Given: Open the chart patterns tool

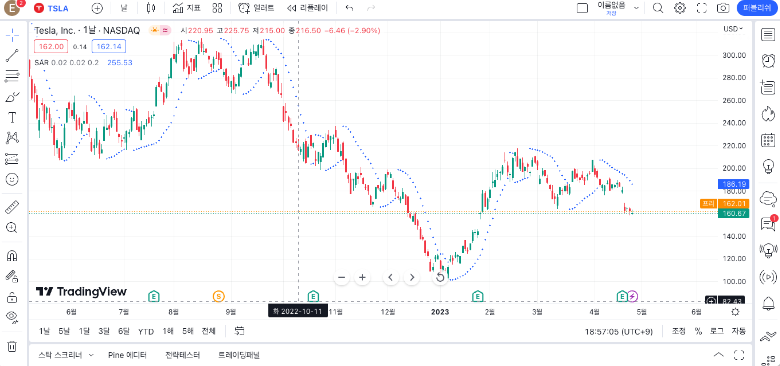Looking at the screenshot, I should pyautogui.click(x=12, y=138).
